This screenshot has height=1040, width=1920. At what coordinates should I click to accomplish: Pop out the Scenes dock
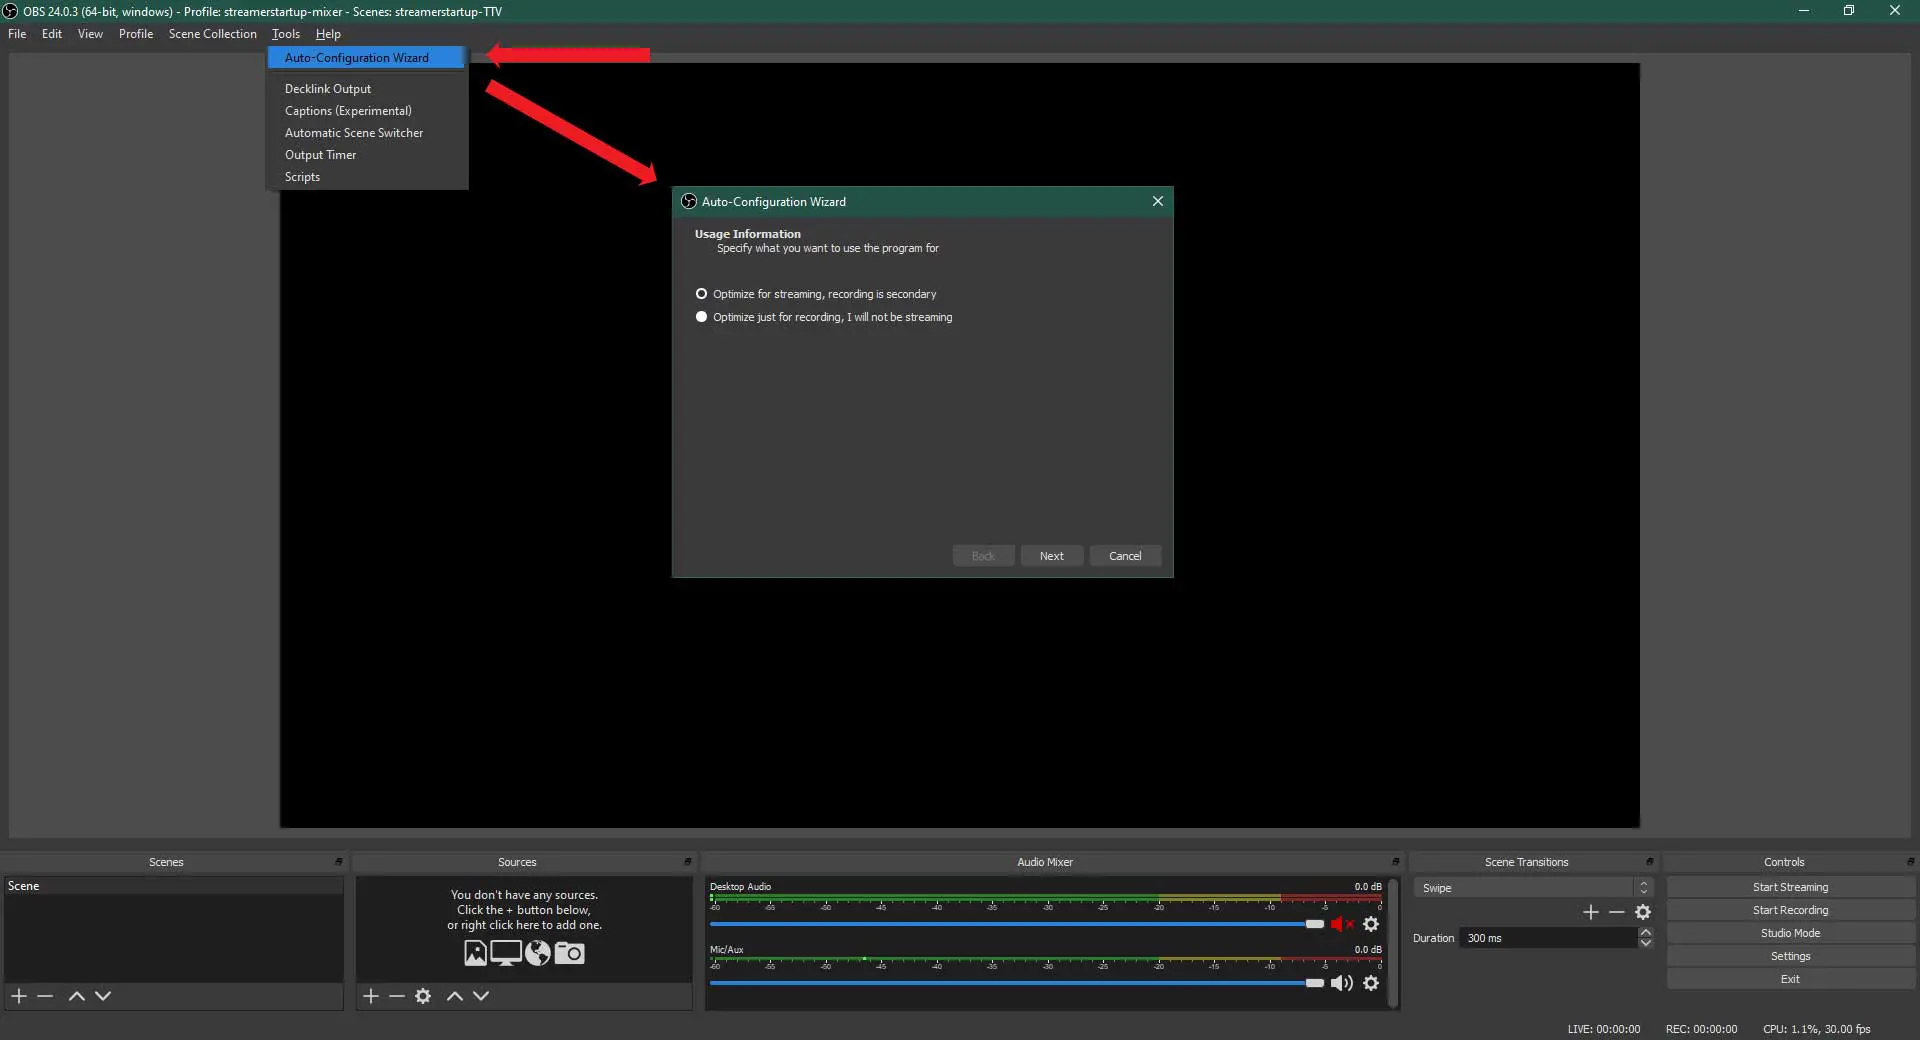point(338,862)
